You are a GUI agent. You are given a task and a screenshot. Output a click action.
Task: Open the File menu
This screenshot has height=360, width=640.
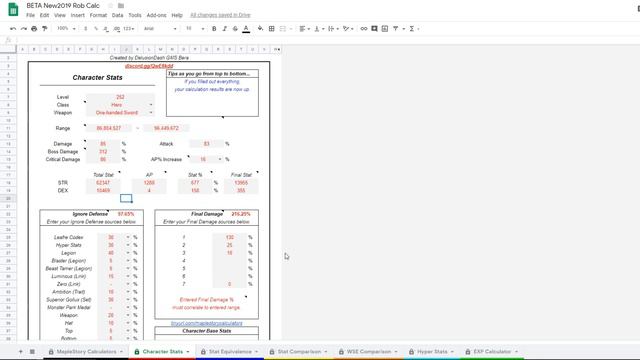[x=31, y=15]
